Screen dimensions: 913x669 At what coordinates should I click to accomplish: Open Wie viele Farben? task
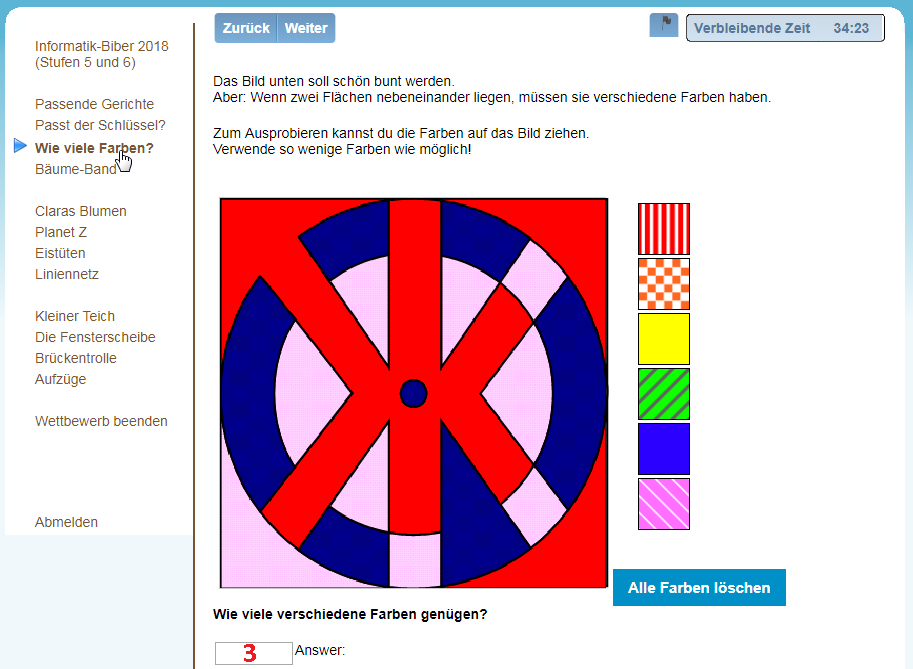tap(94, 148)
